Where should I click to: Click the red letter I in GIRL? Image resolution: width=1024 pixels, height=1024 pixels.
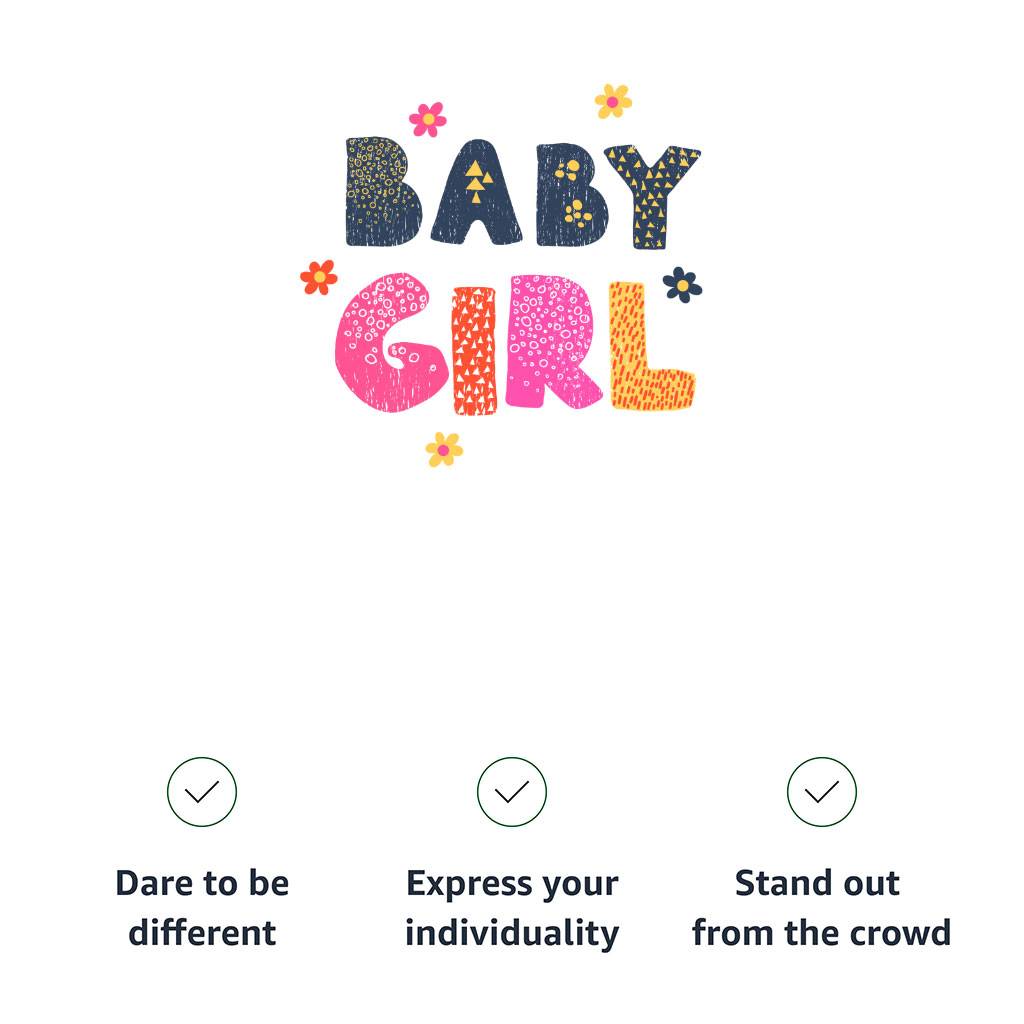point(475,350)
